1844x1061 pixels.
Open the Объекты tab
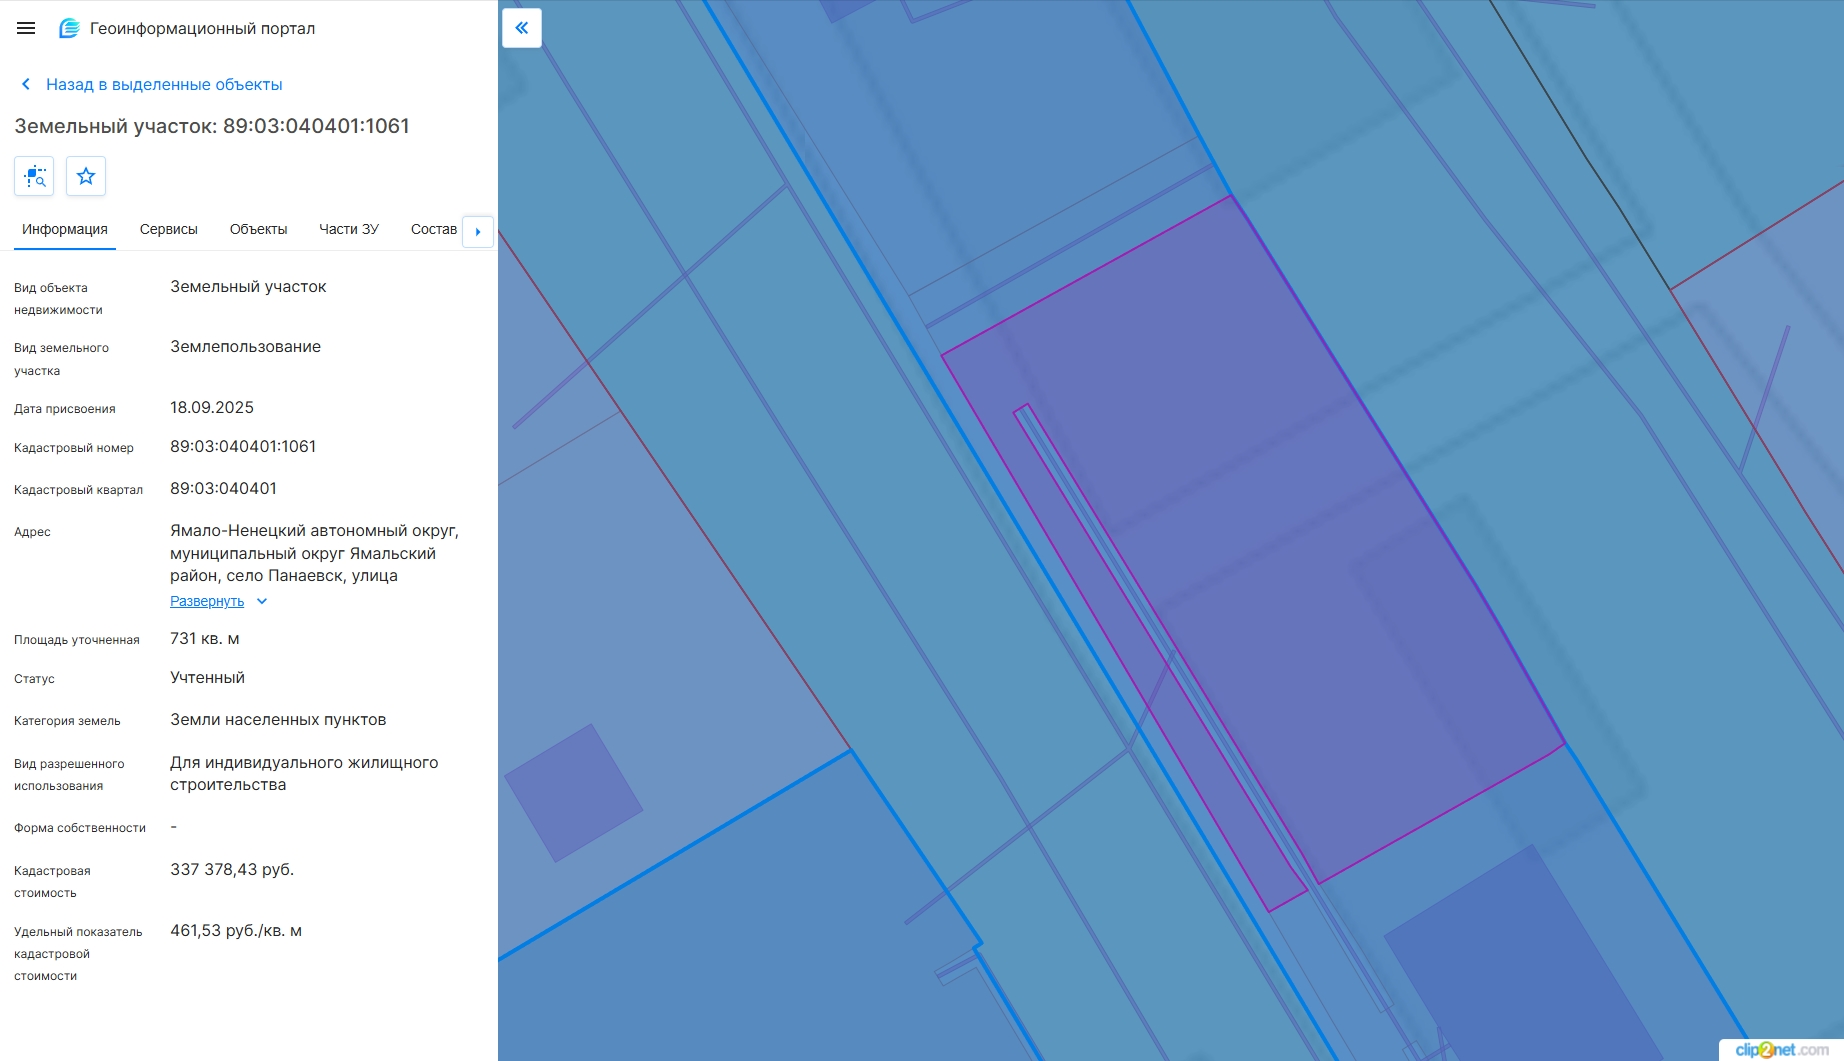(258, 229)
